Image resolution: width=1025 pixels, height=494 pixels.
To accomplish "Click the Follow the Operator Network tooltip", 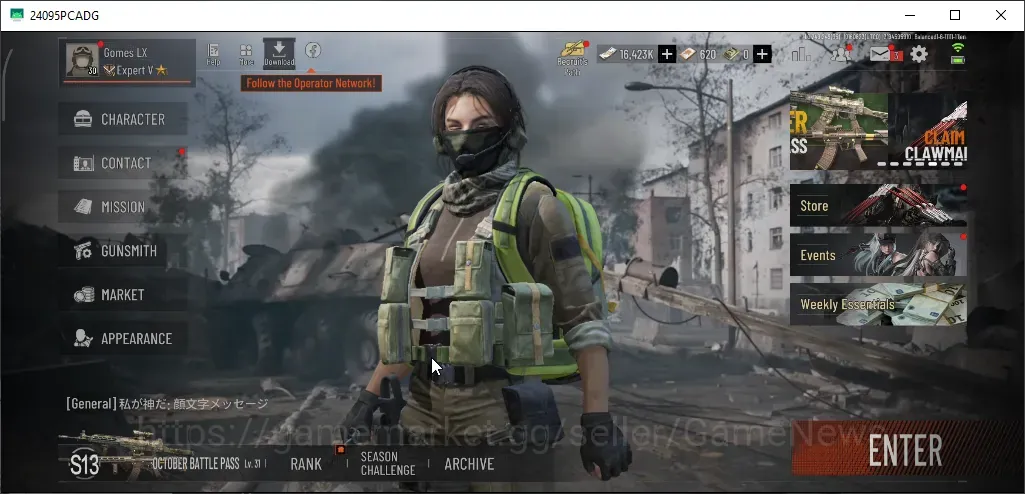I will [311, 83].
